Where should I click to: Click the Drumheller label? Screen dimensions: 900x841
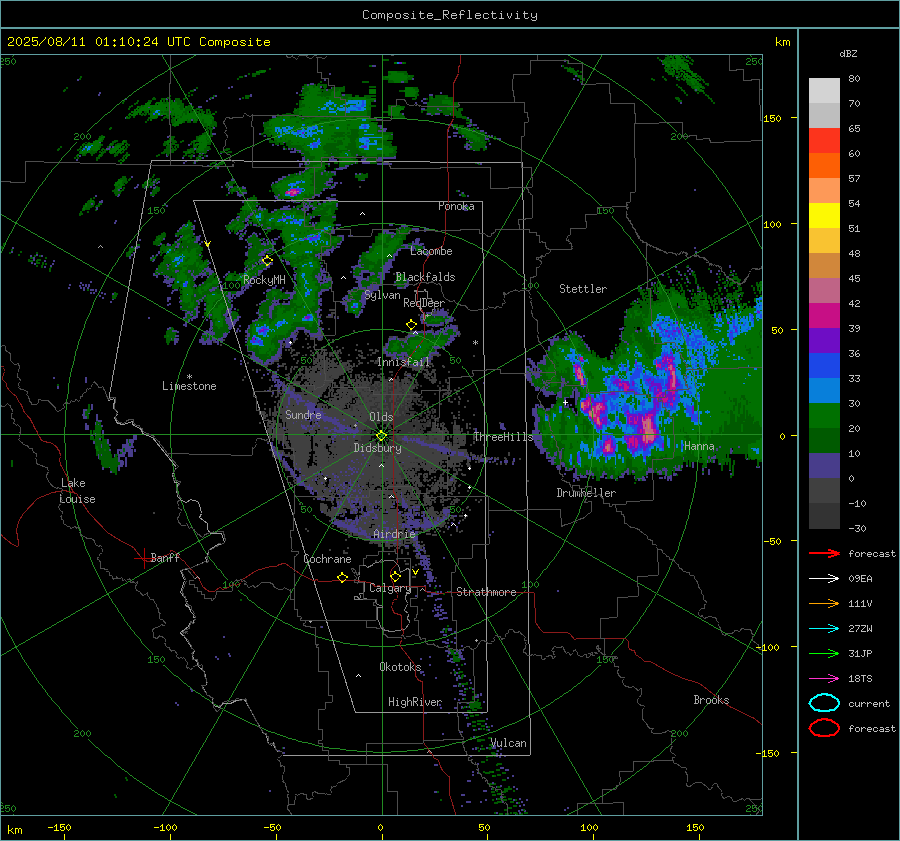click(586, 493)
